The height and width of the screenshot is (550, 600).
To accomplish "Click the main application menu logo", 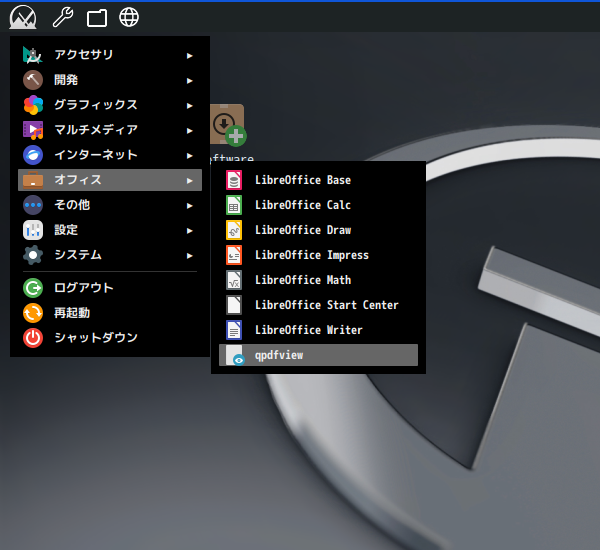I will [23, 17].
